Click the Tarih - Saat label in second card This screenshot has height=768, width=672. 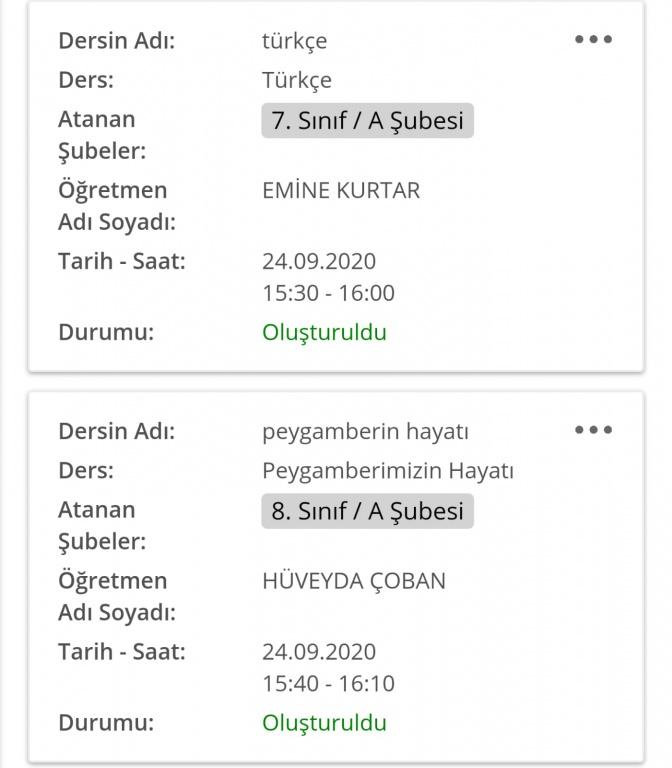pyautogui.click(x=122, y=651)
